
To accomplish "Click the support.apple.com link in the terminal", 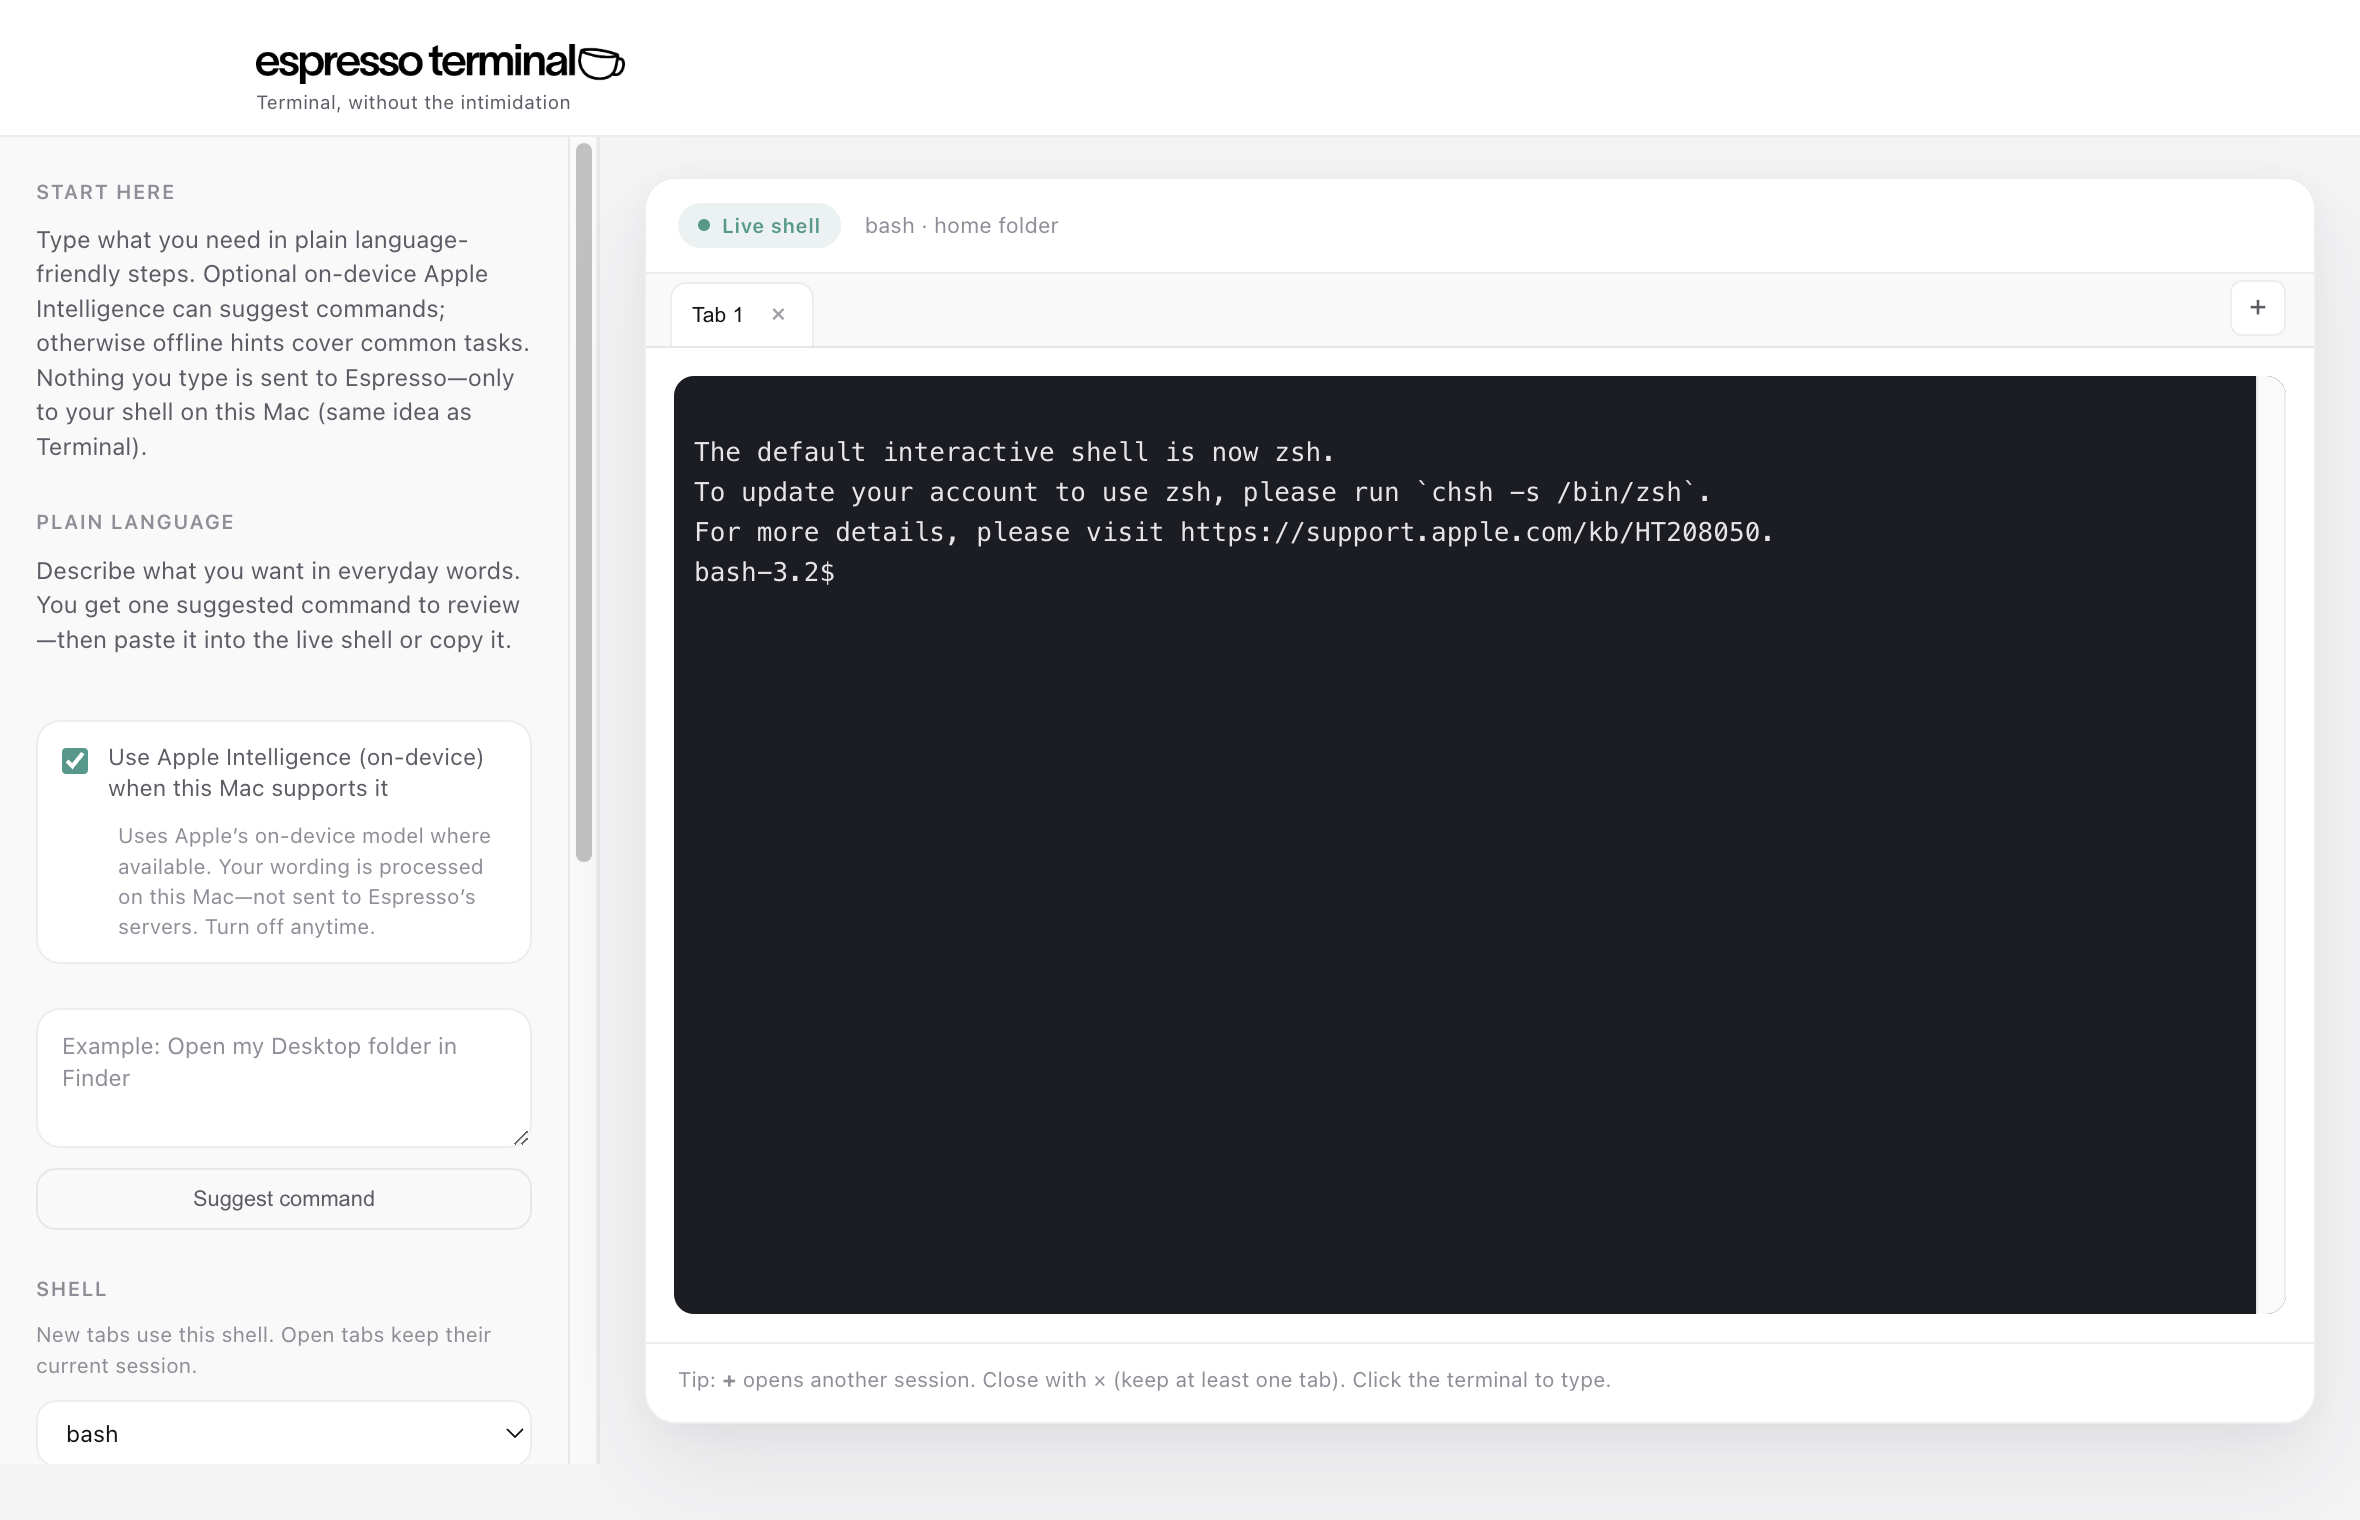I will coord(1472,532).
